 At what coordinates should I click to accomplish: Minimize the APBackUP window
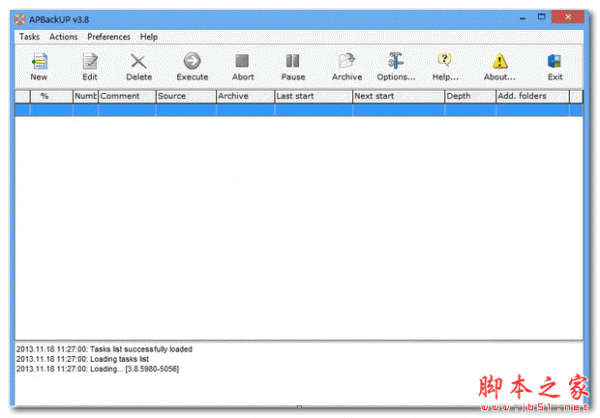(522, 18)
